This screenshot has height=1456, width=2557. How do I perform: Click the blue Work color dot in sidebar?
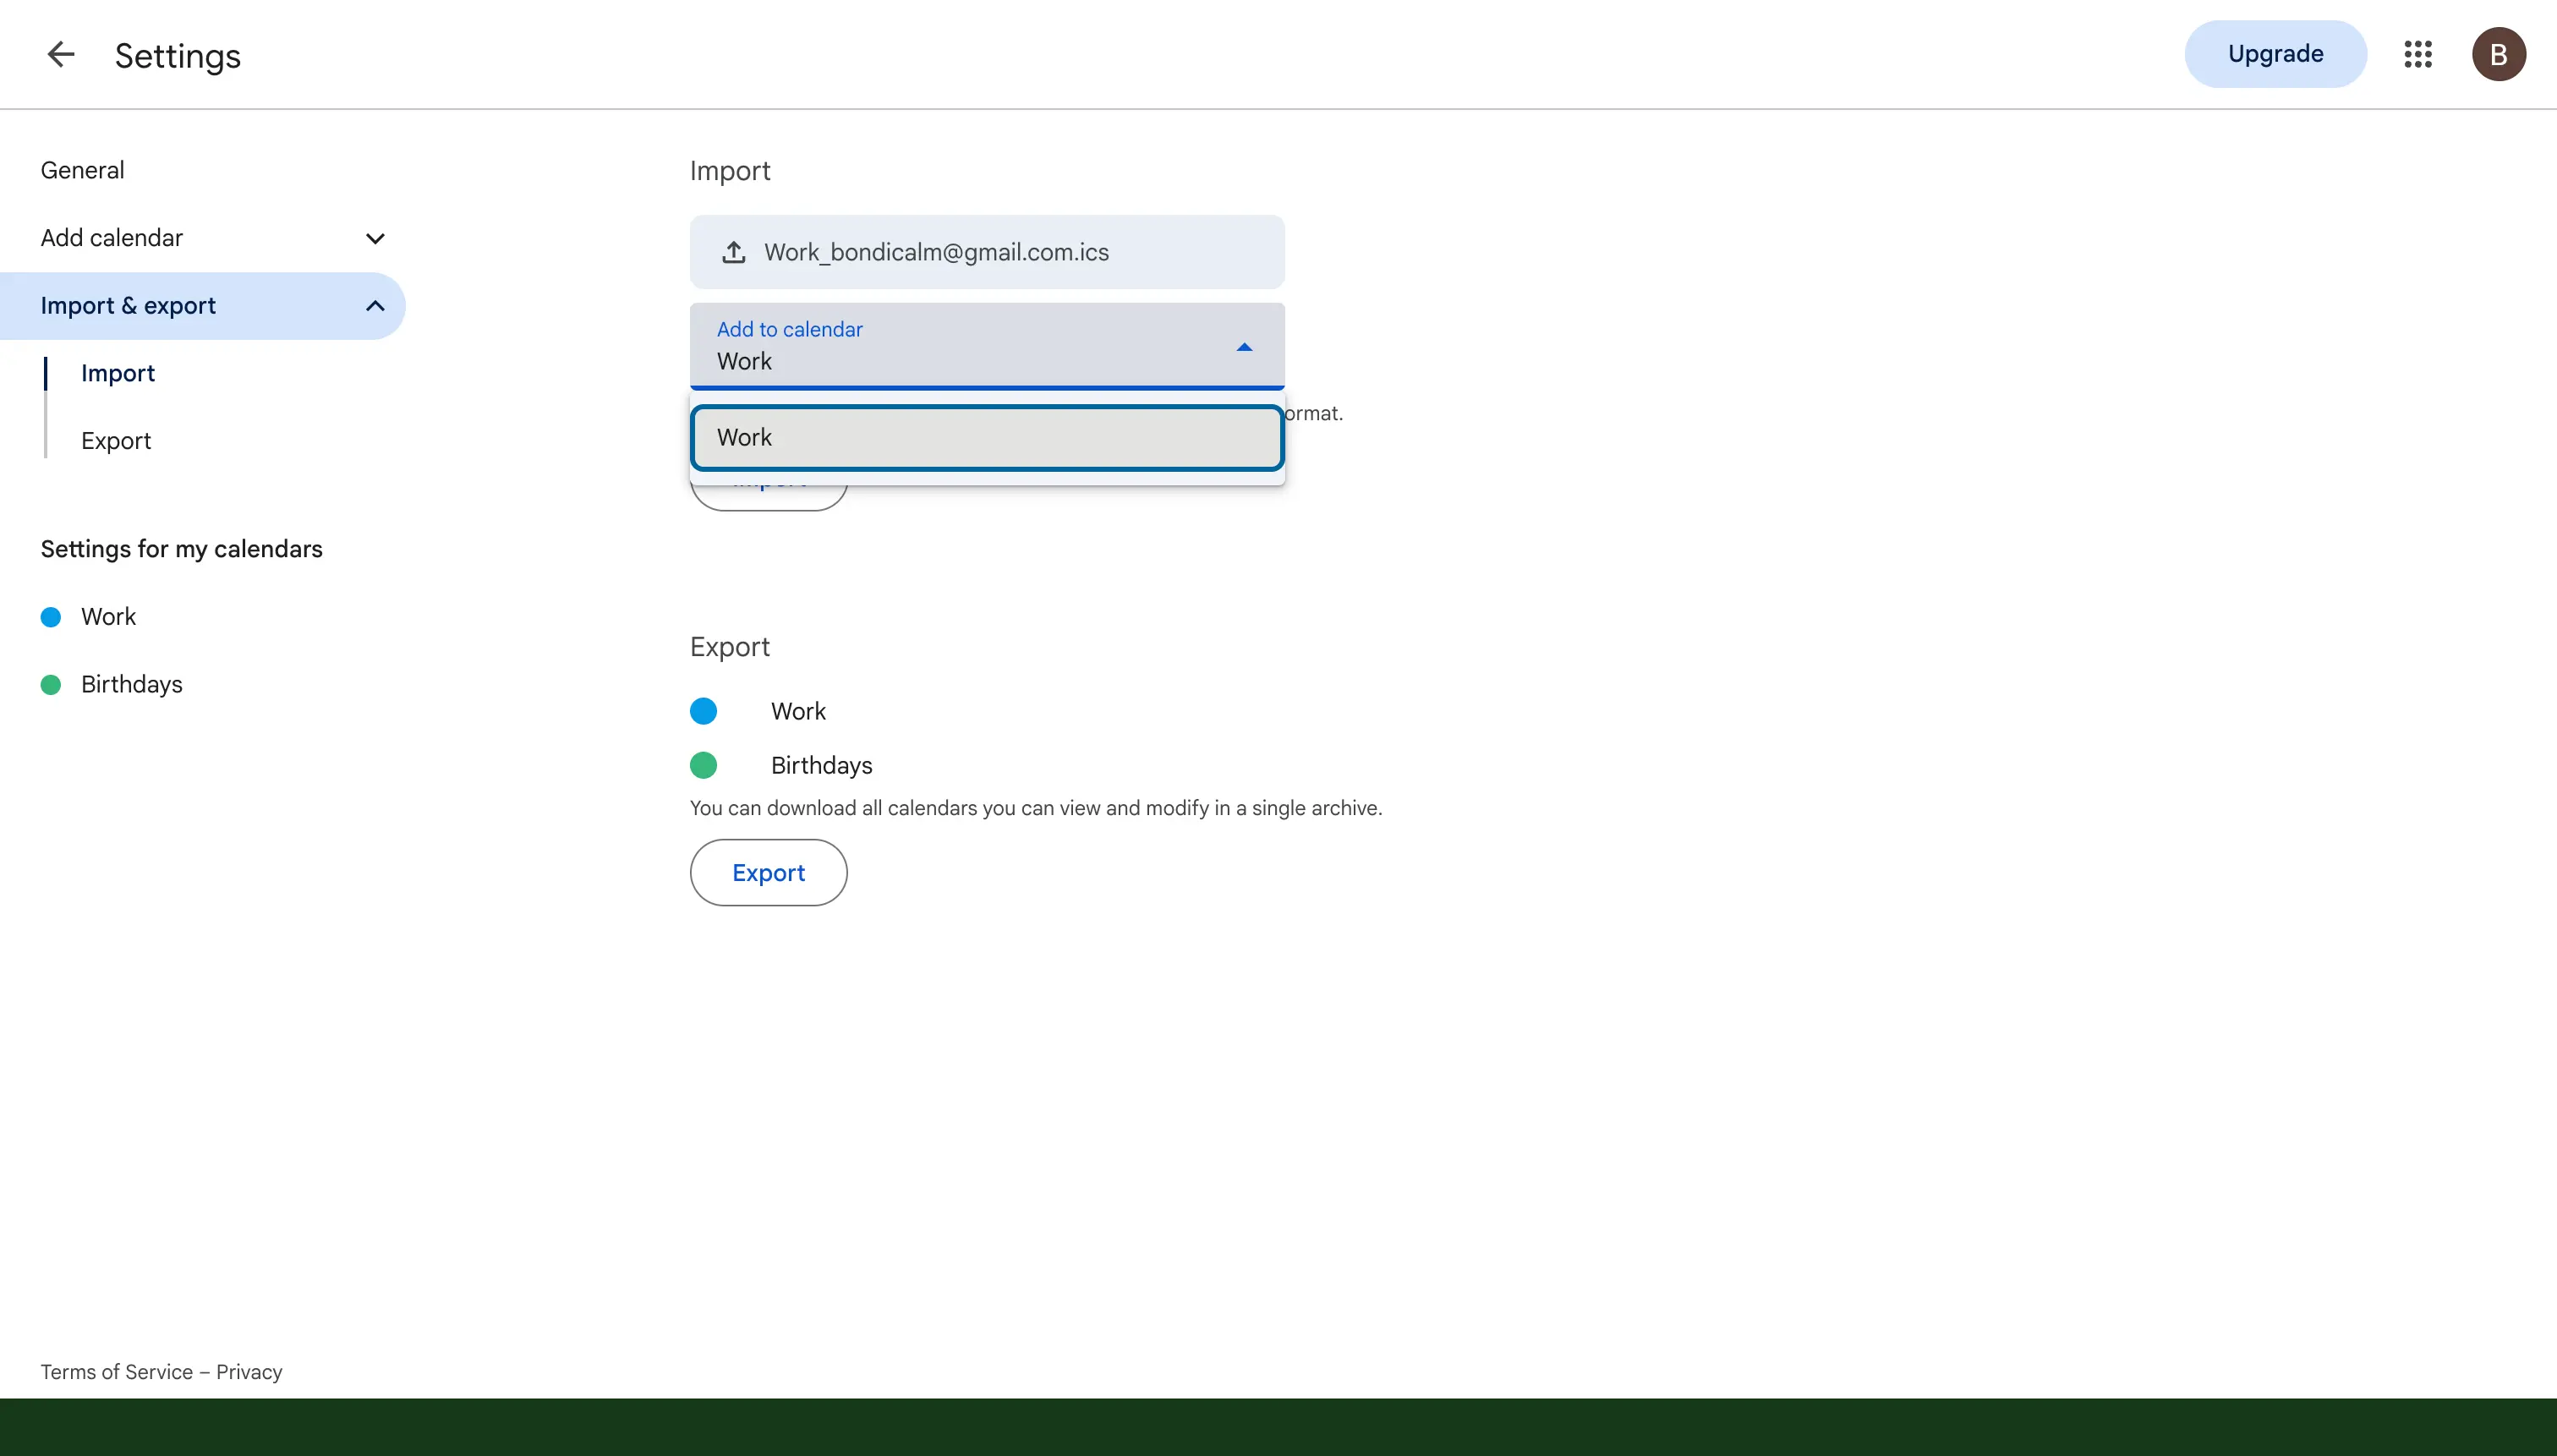coord(51,617)
